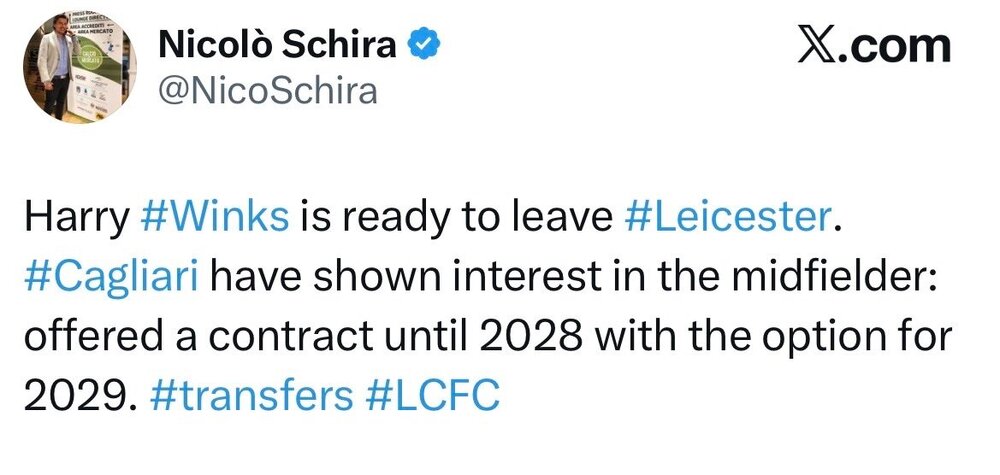Screen dimensions: 1000x475
Task: Open Nicolò Schira's profile avatar photo
Action: [80, 66]
